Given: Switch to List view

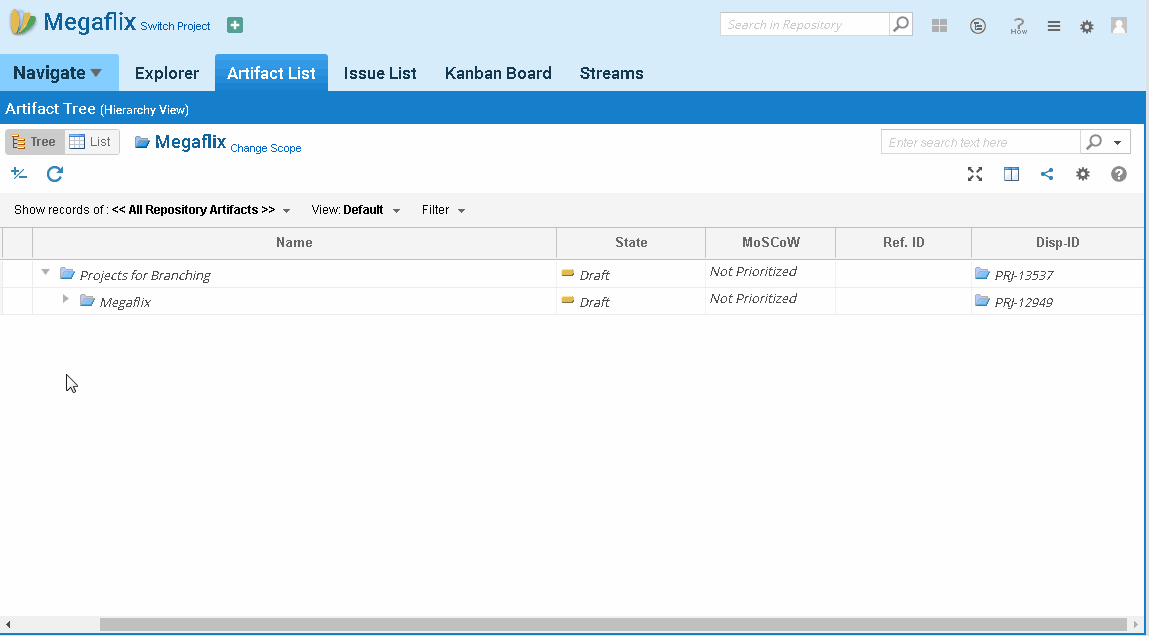Looking at the screenshot, I should coord(92,142).
